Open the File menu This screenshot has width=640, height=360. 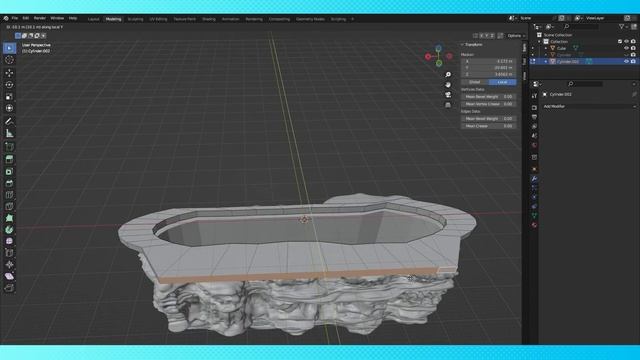coord(15,18)
